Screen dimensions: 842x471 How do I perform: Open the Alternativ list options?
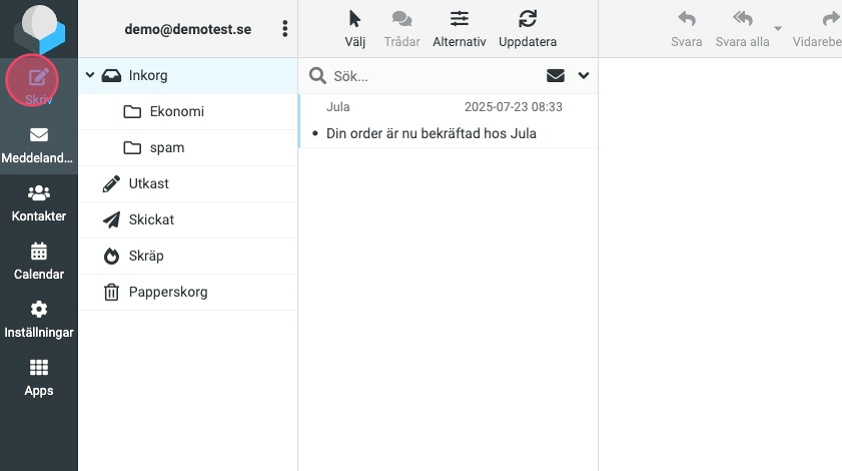coord(459,28)
